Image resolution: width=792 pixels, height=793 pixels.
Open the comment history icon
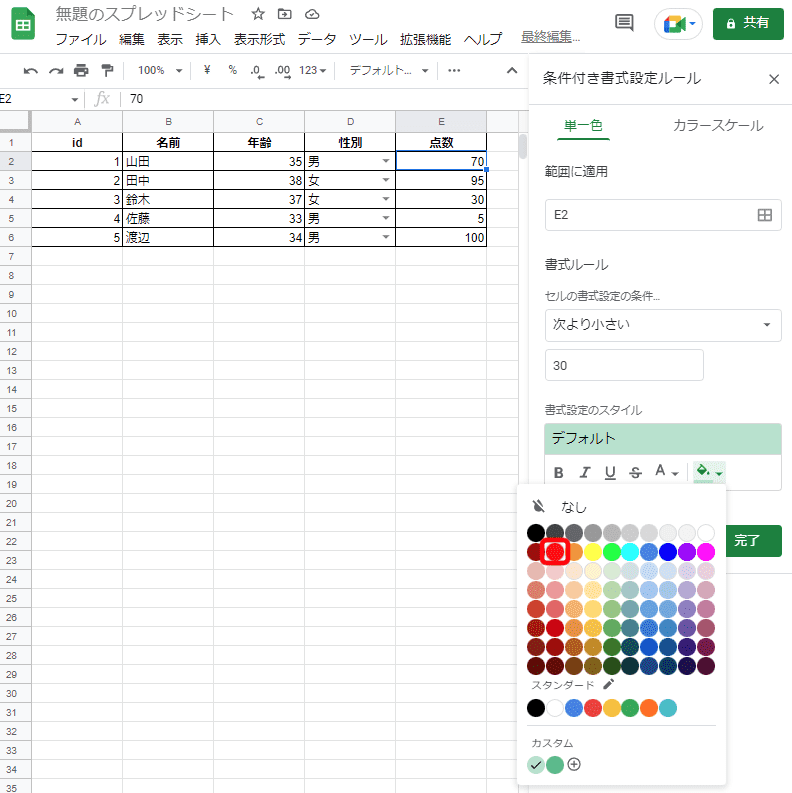[x=624, y=23]
